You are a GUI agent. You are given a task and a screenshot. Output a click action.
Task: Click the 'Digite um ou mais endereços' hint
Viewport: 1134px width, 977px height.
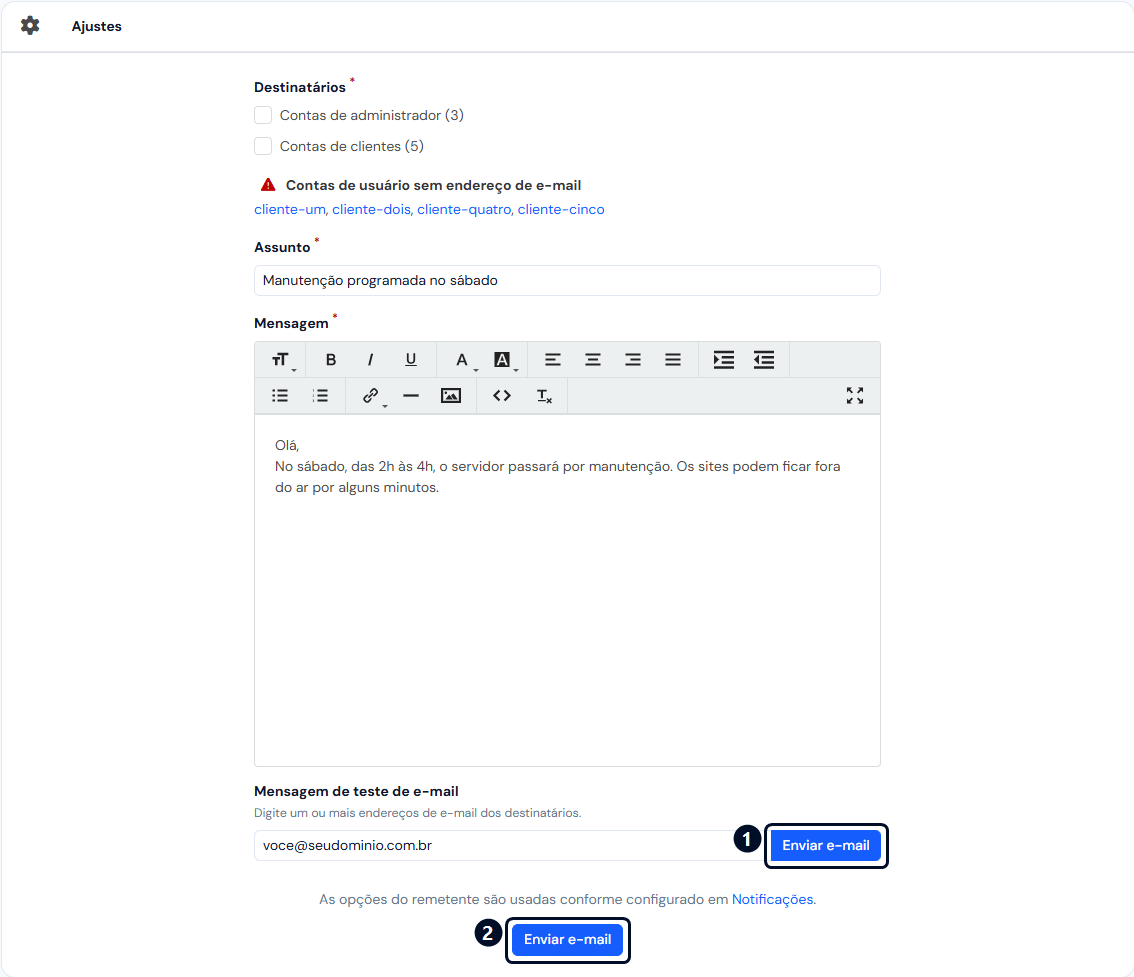click(417, 813)
